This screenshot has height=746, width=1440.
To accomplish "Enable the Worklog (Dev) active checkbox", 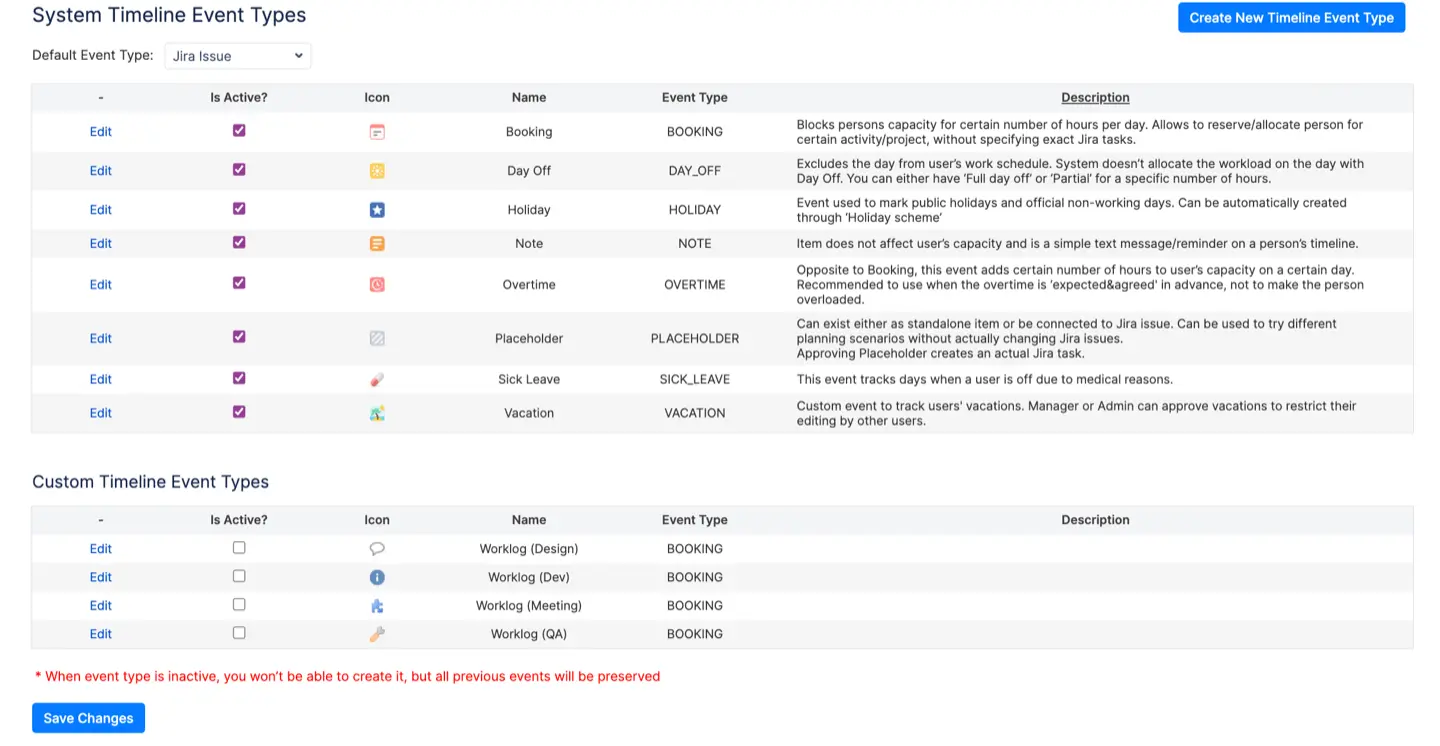I will tap(239, 577).
